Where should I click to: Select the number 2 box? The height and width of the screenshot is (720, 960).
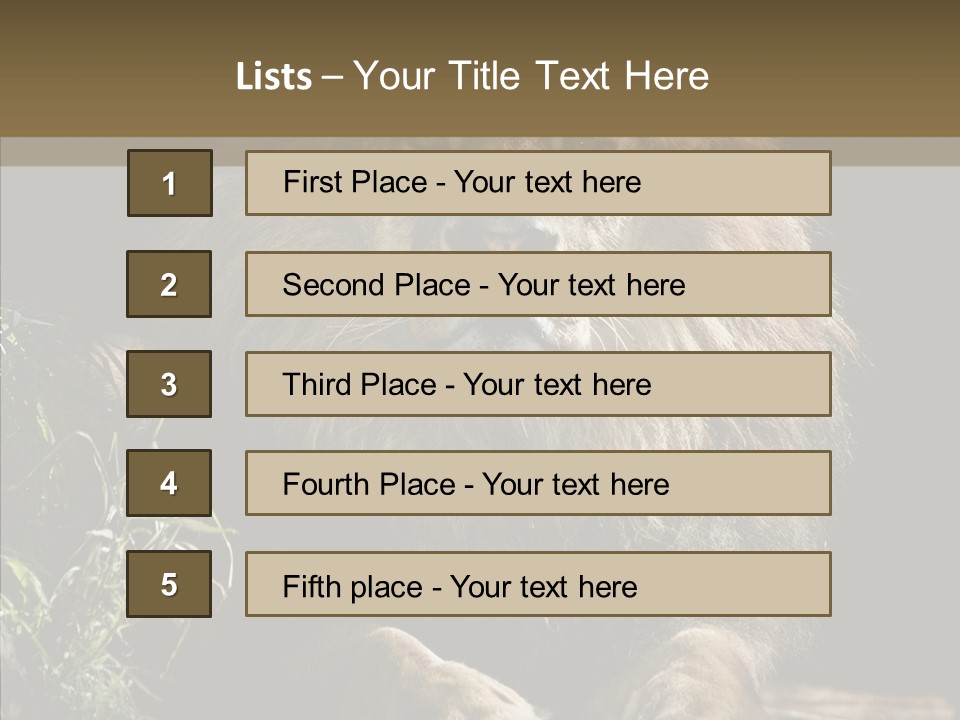pyautogui.click(x=169, y=284)
